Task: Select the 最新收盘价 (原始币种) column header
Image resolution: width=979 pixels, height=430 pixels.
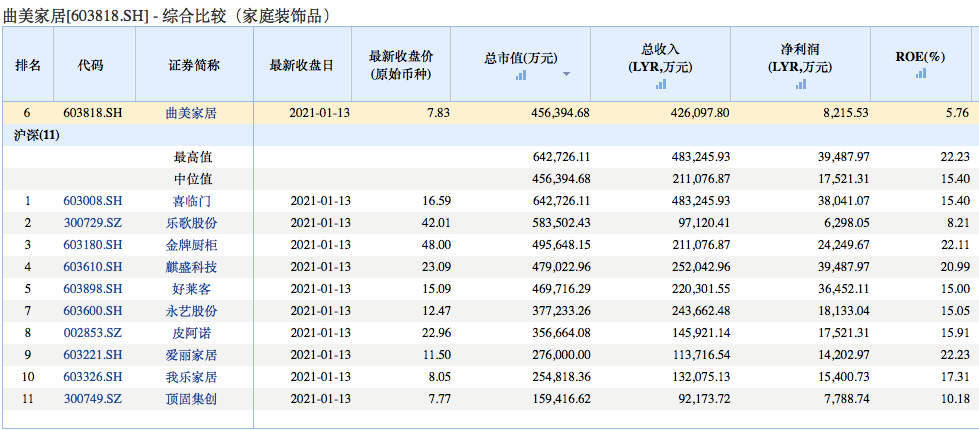Action: (x=401, y=64)
